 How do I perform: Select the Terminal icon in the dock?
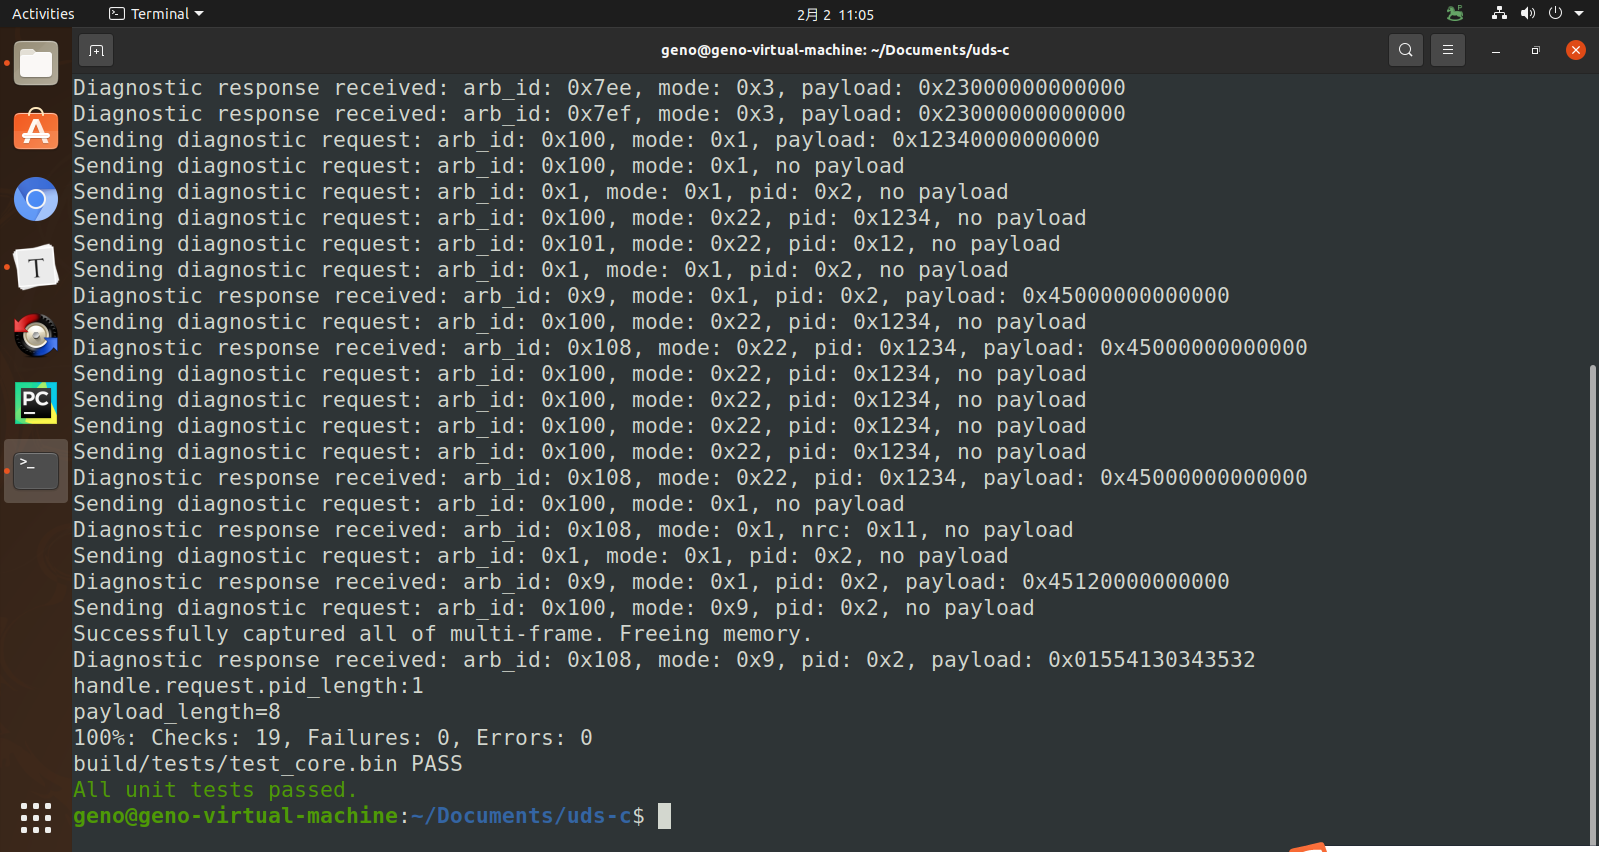pos(36,471)
